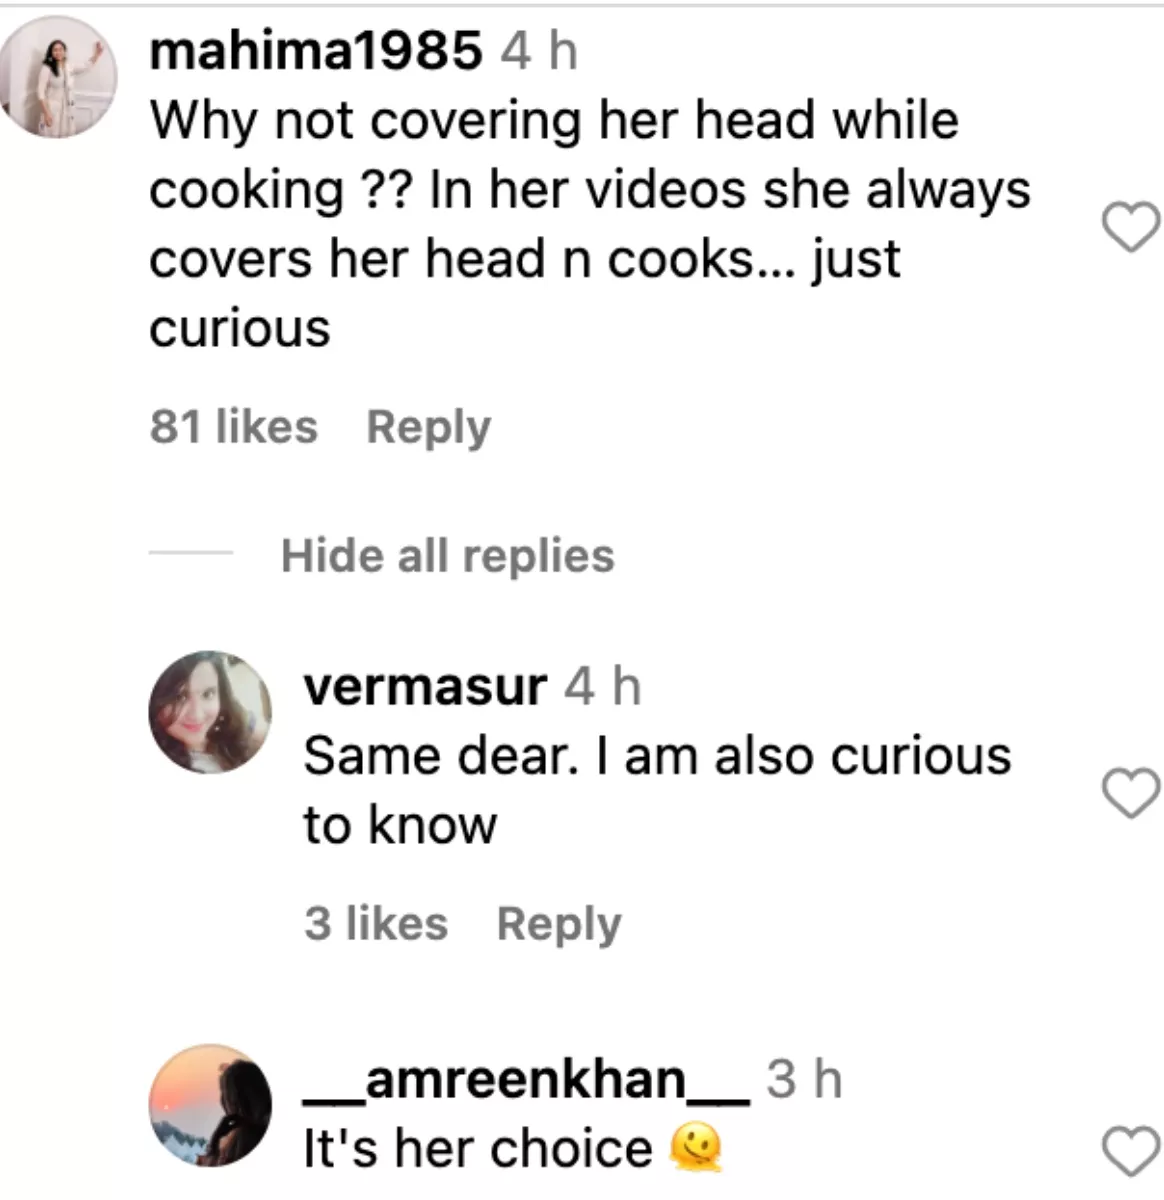
Task: Click the 4 h timestamp next to mahima1985
Action: click(539, 51)
